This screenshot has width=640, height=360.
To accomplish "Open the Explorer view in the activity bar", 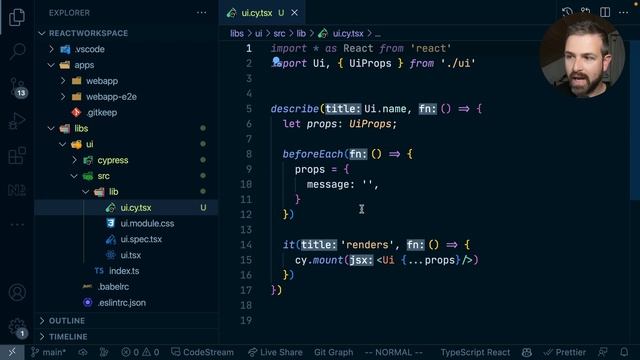I will click(17, 17).
